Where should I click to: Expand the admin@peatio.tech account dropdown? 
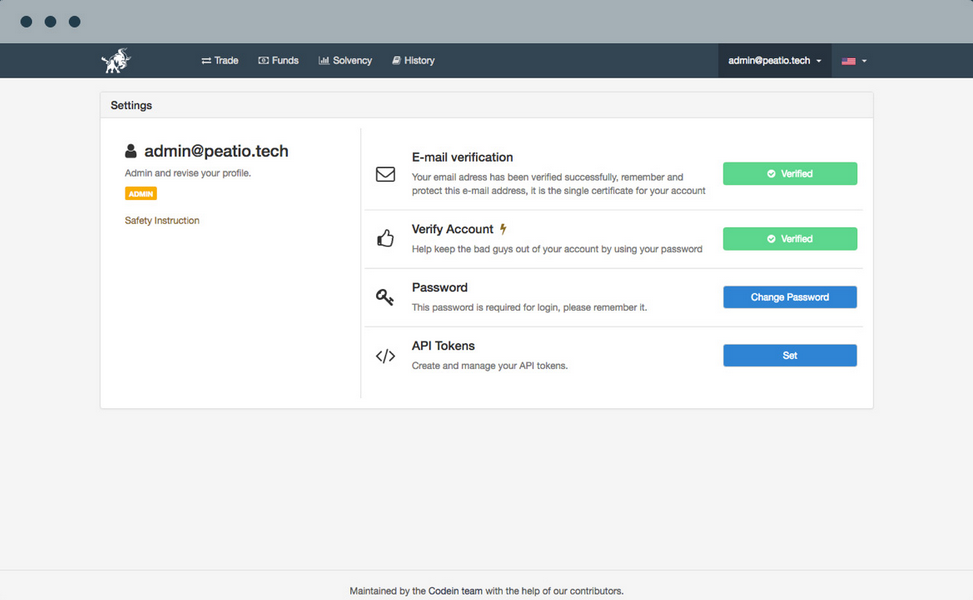[x=774, y=60]
